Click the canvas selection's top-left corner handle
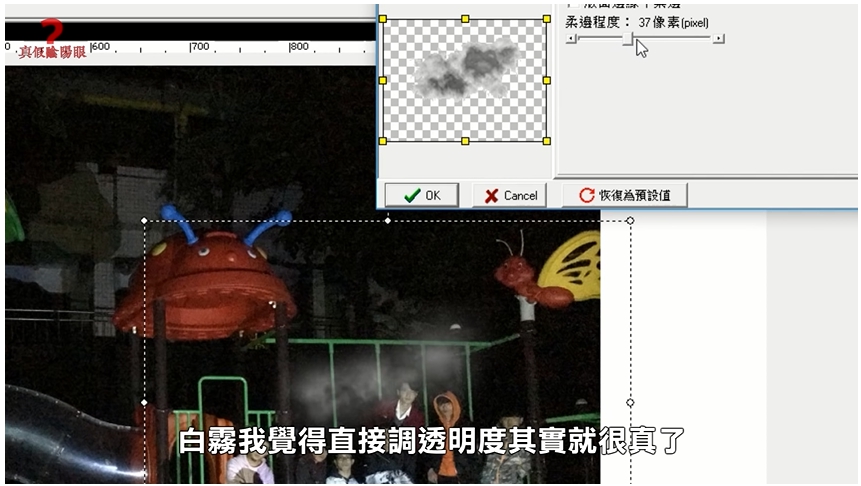Image resolution: width=861 pixels, height=486 pixels. (x=144, y=221)
